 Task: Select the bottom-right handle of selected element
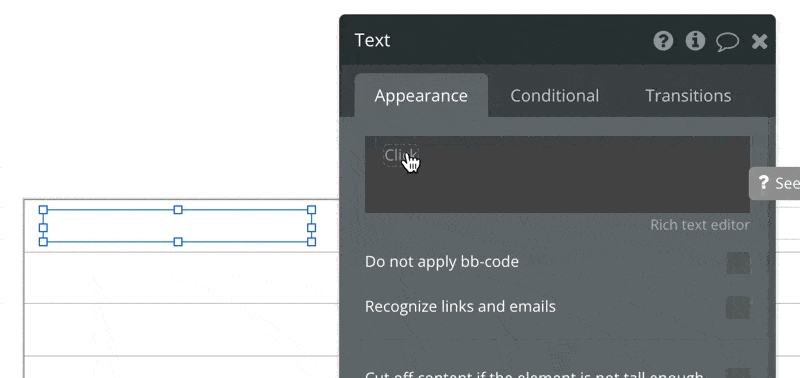point(312,242)
